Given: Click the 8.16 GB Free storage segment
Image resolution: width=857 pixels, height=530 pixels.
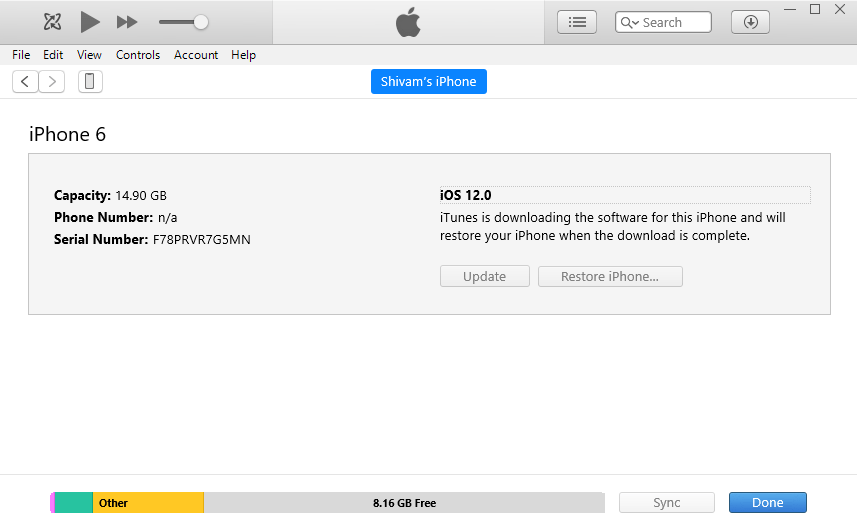Looking at the screenshot, I should pos(404,503).
